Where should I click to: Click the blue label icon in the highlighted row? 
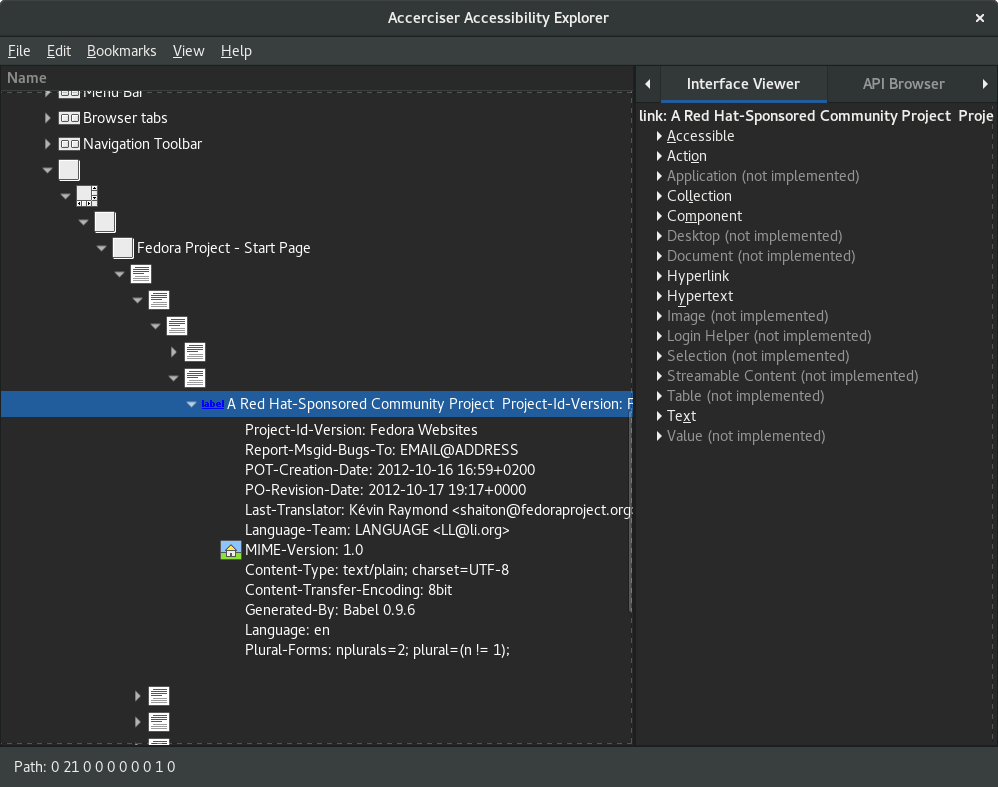213,404
